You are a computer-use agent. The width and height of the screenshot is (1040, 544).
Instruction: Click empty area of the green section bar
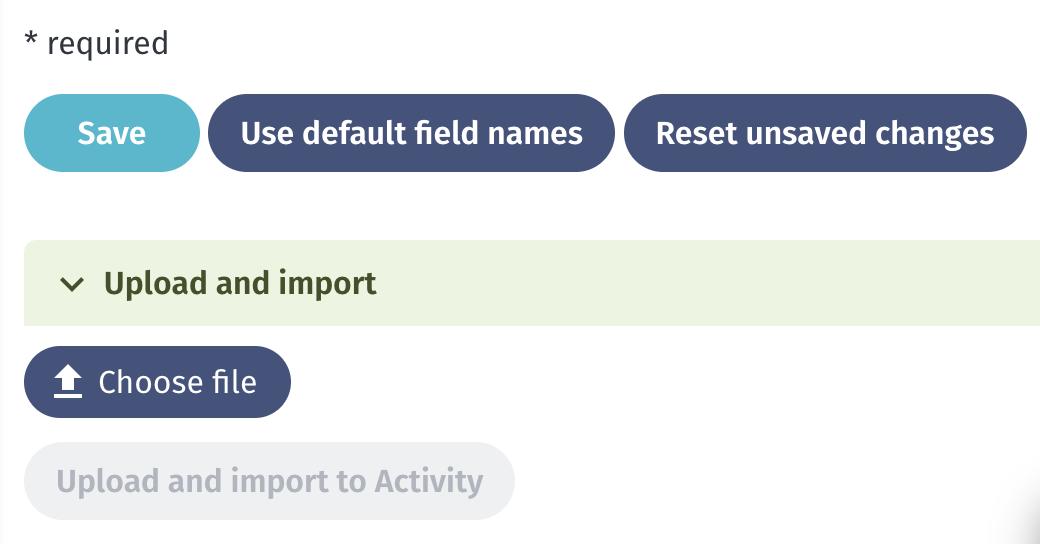pyautogui.click(x=696, y=283)
